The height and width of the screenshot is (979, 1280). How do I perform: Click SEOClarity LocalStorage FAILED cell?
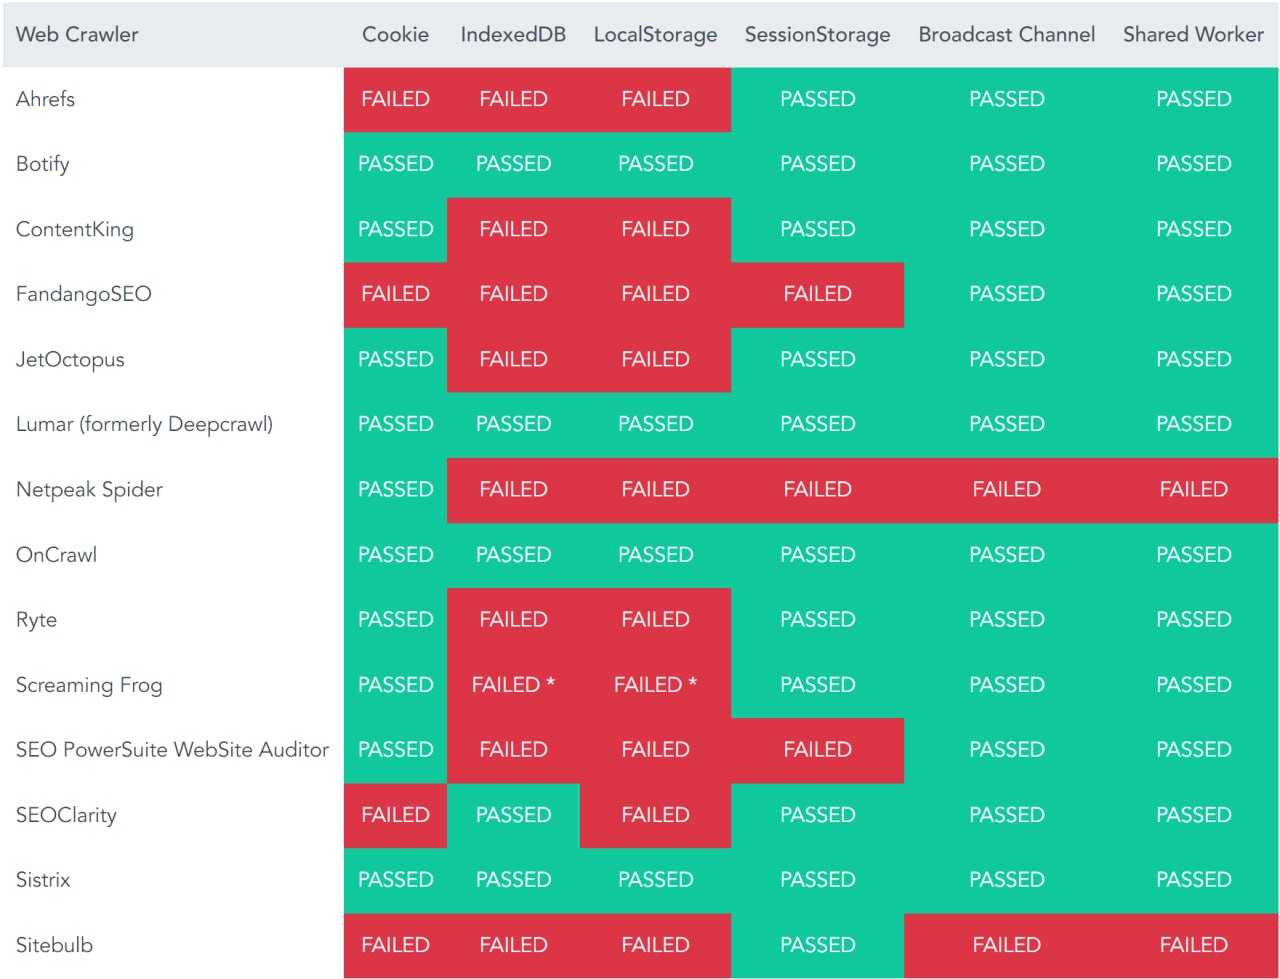[x=655, y=814]
